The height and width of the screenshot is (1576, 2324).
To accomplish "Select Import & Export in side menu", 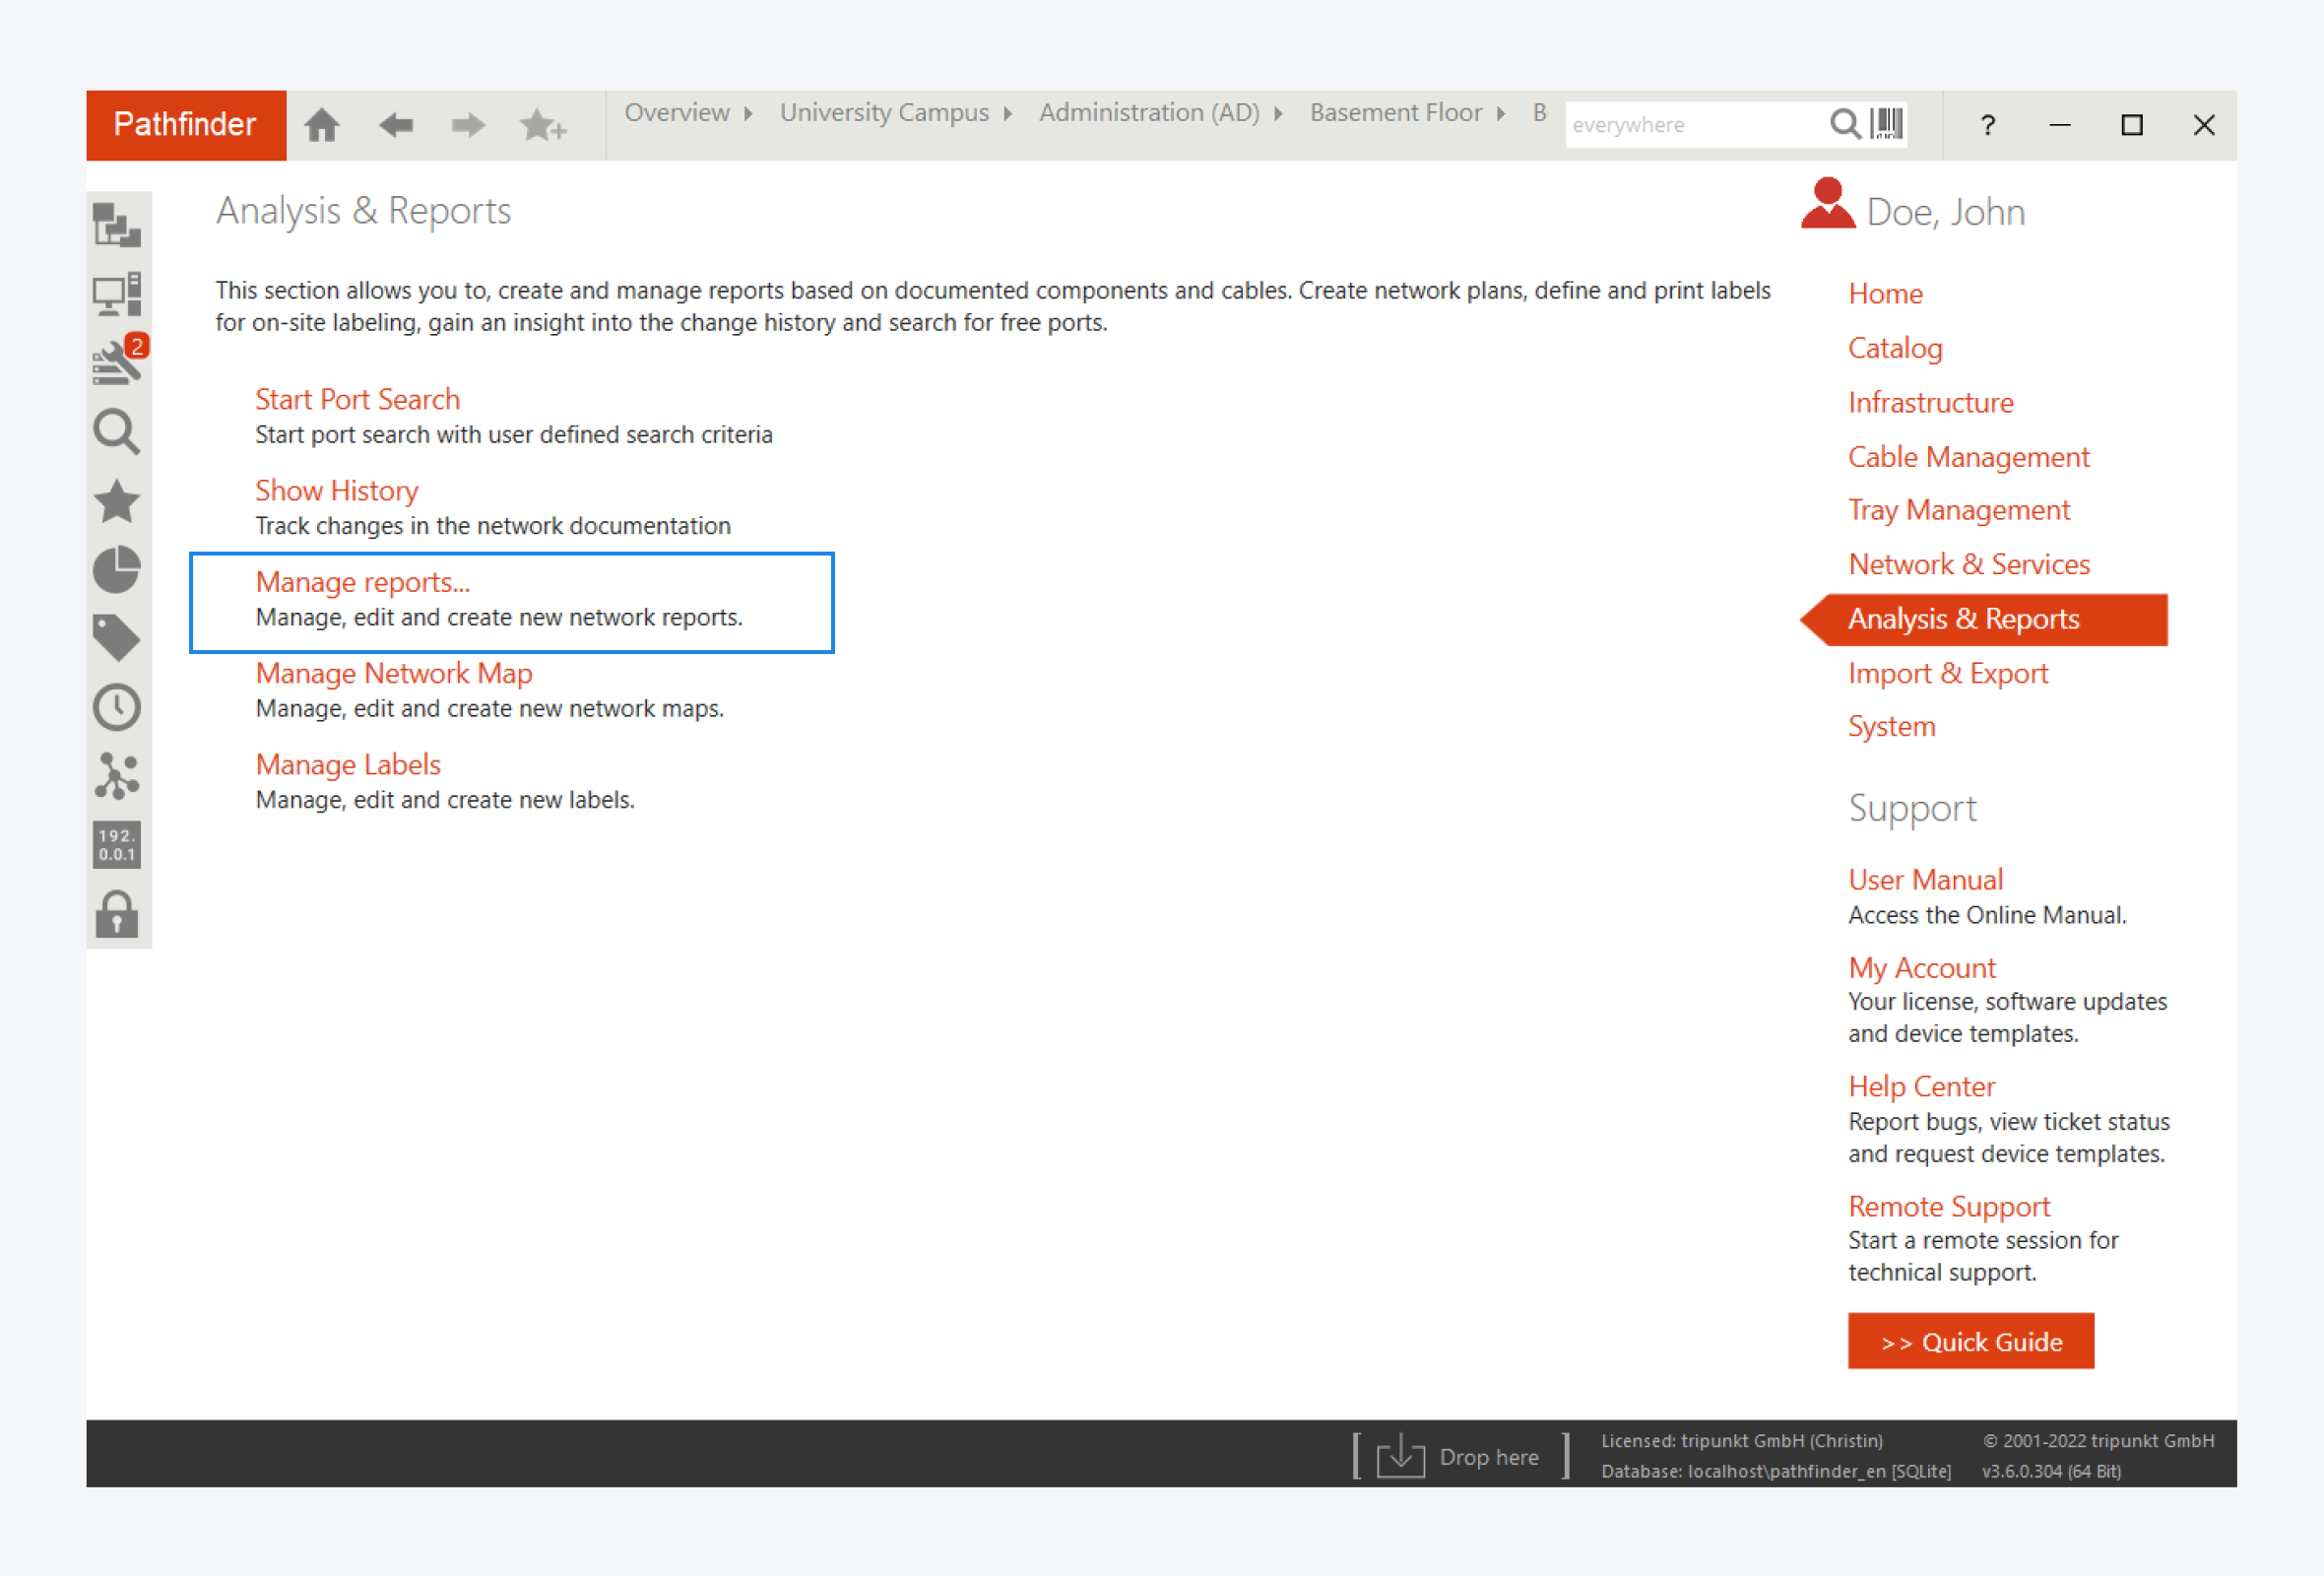I will [x=1947, y=673].
